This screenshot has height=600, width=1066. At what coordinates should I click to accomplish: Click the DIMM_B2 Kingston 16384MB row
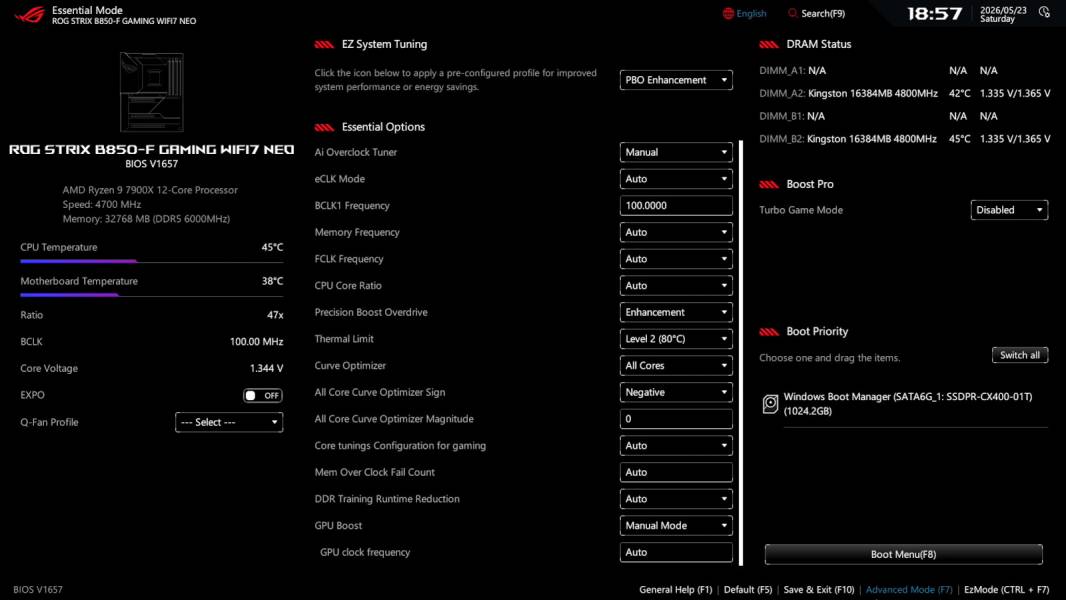coord(905,139)
